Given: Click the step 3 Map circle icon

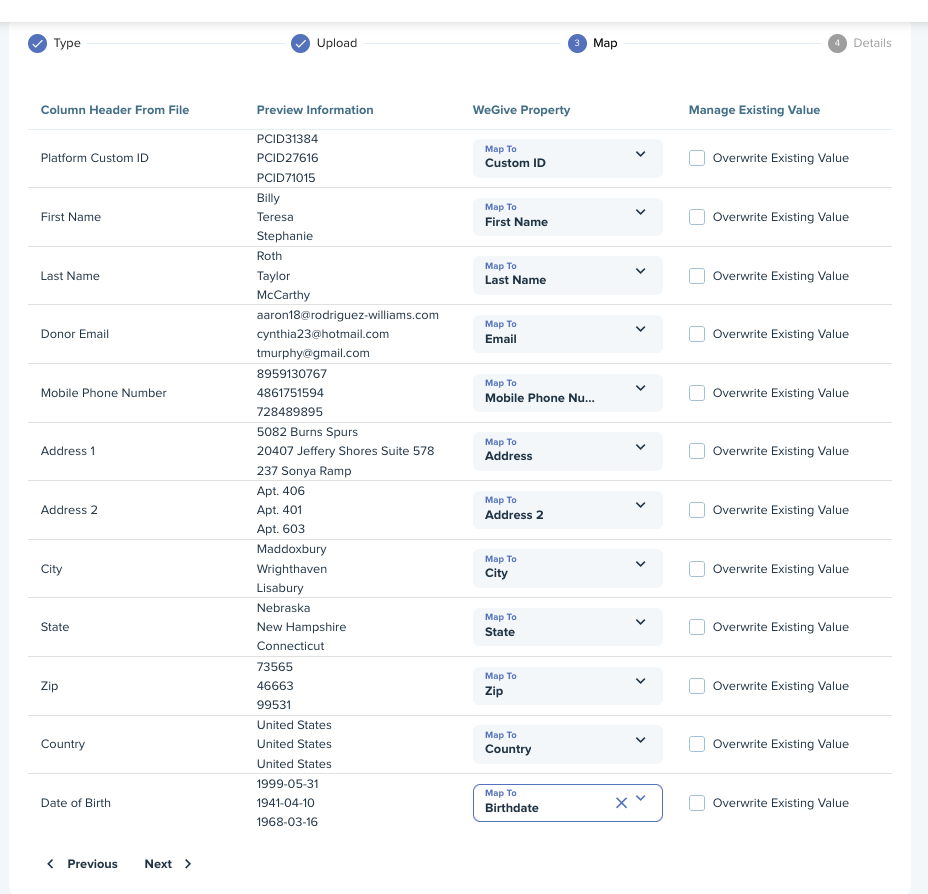Looking at the screenshot, I should pos(577,43).
